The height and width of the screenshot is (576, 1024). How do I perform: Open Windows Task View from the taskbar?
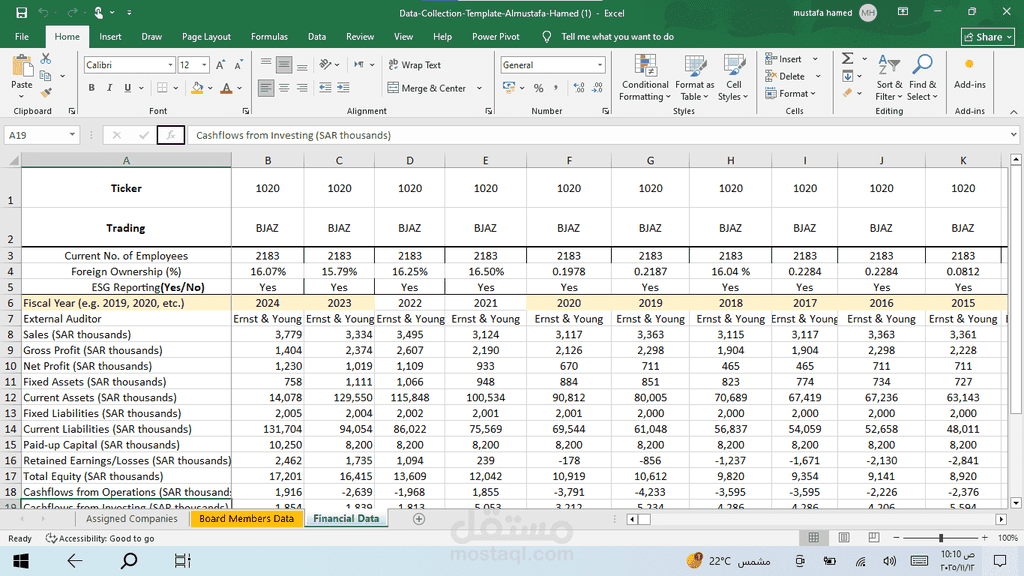(182, 561)
